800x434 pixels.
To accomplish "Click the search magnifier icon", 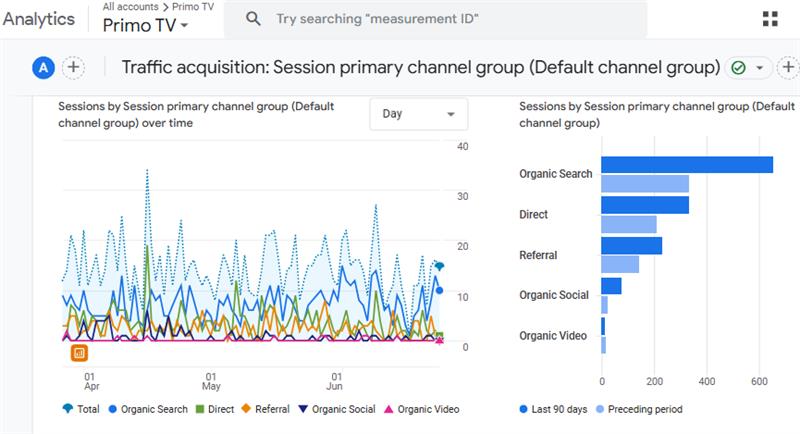I will (x=254, y=19).
